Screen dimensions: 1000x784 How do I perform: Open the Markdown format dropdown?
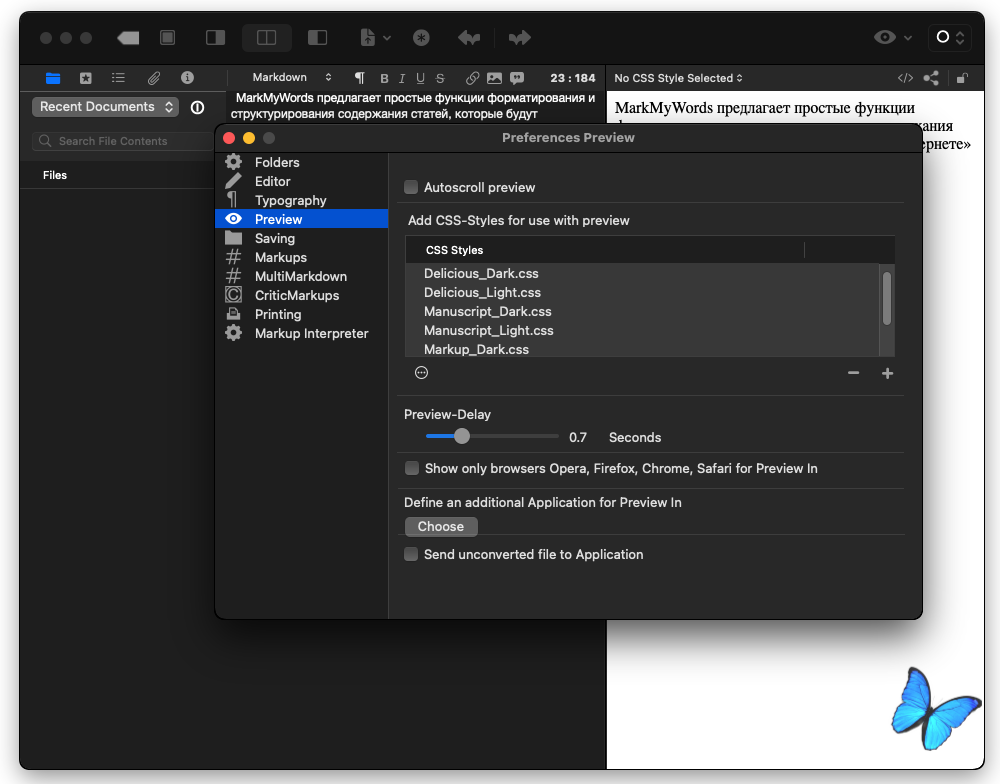291,78
